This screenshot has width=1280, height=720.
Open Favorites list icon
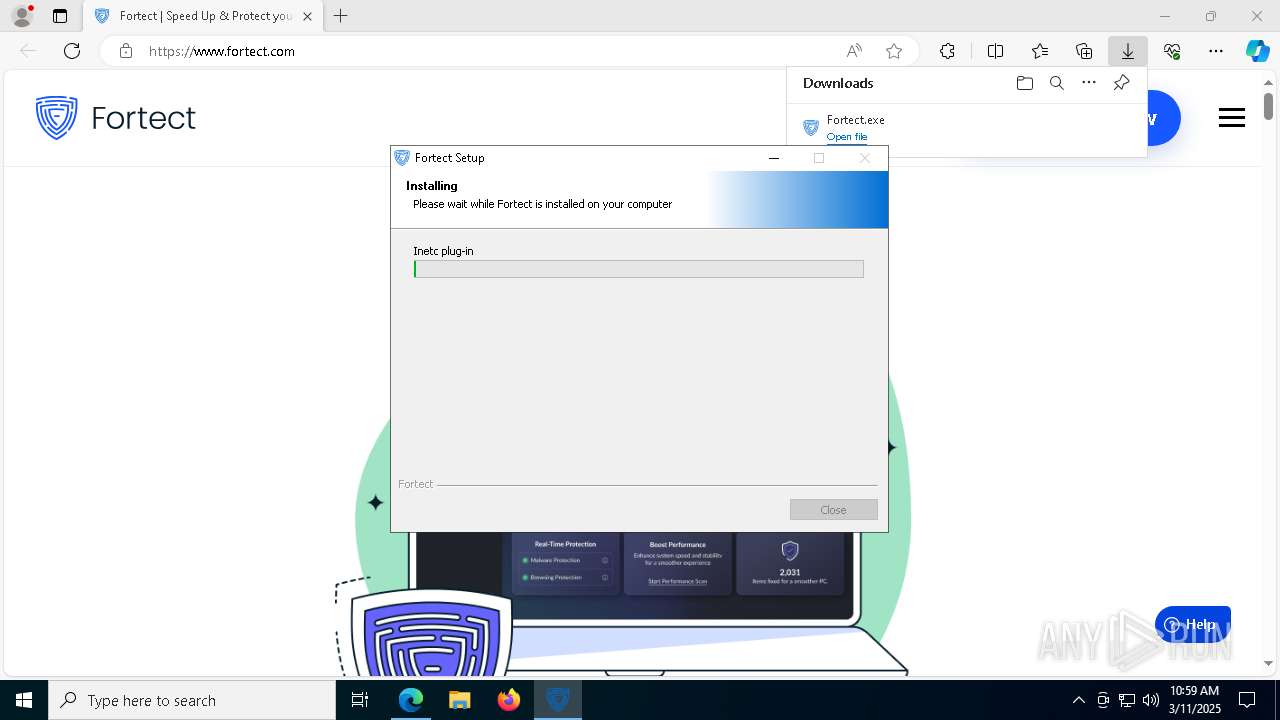tap(1040, 51)
